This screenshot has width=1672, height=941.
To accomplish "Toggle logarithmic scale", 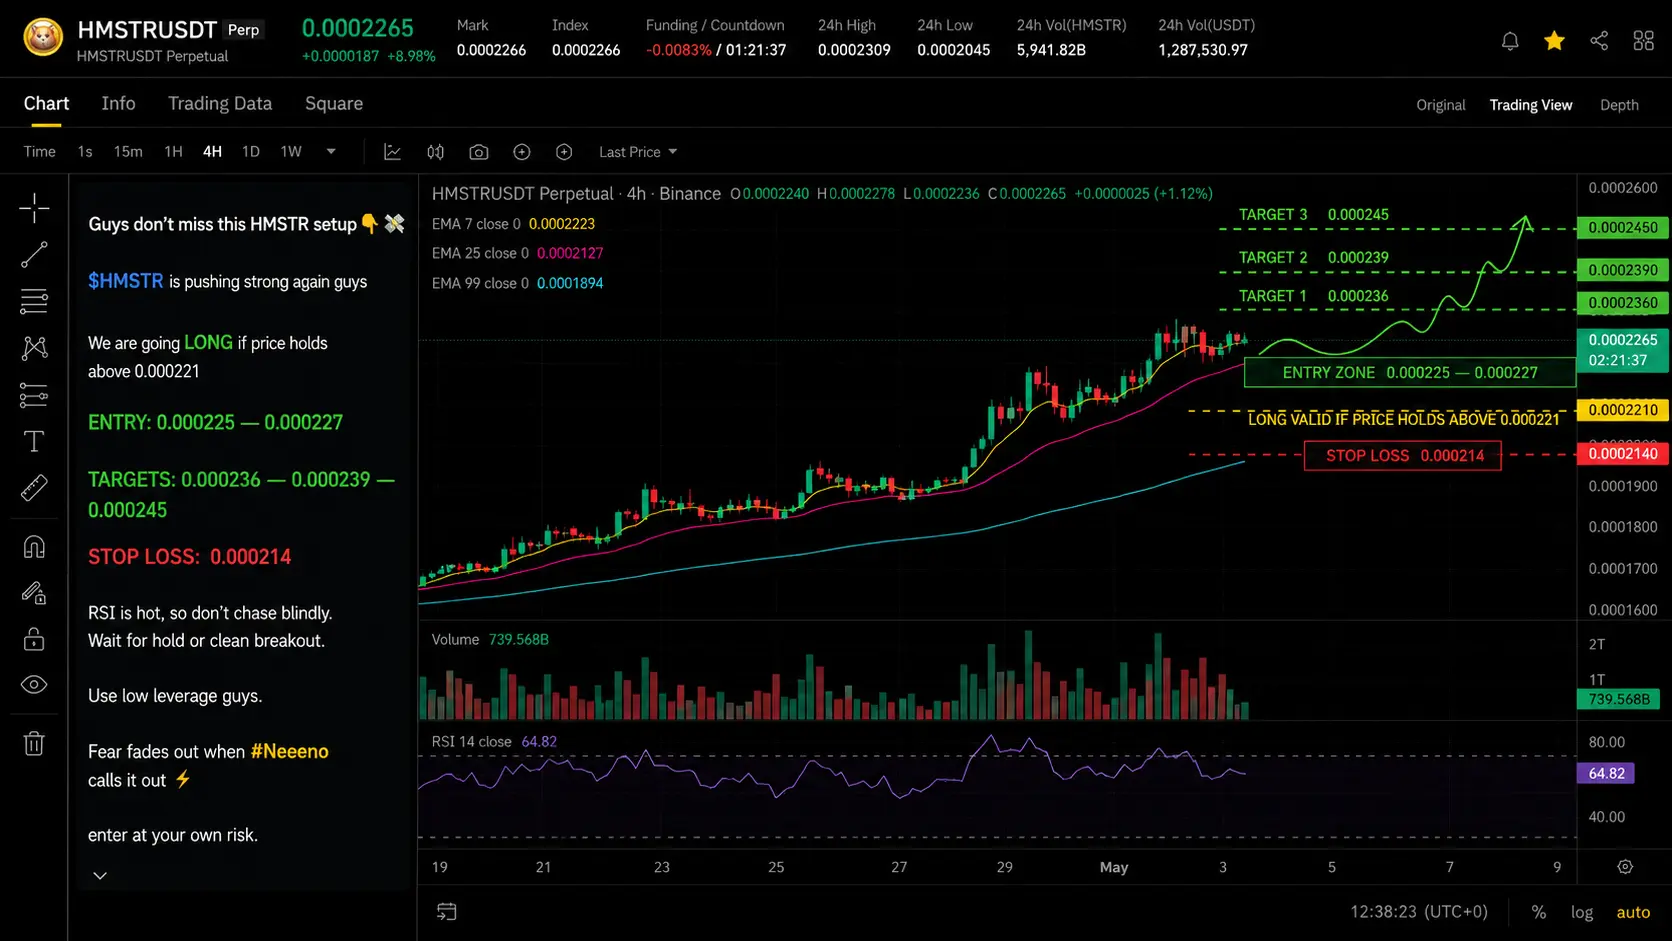I will point(1581,912).
